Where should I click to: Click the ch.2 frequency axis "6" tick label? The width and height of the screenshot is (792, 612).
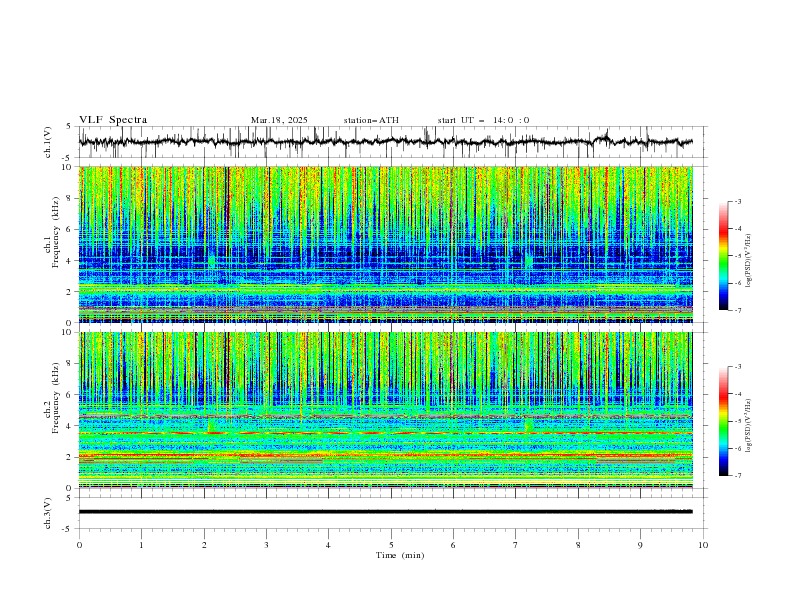click(x=71, y=395)
